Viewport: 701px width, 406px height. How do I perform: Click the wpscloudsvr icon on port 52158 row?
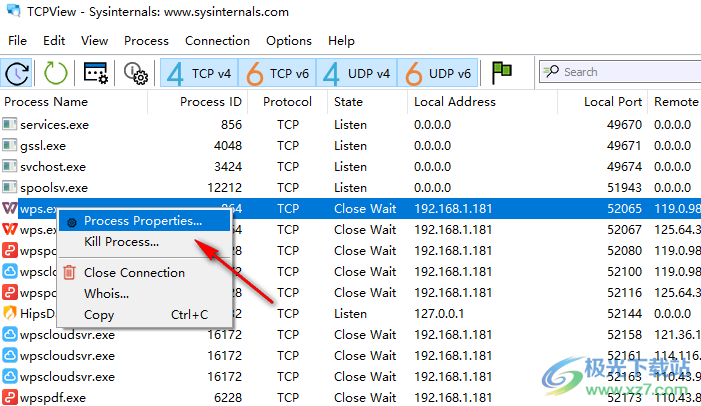(x=9, y=334)
